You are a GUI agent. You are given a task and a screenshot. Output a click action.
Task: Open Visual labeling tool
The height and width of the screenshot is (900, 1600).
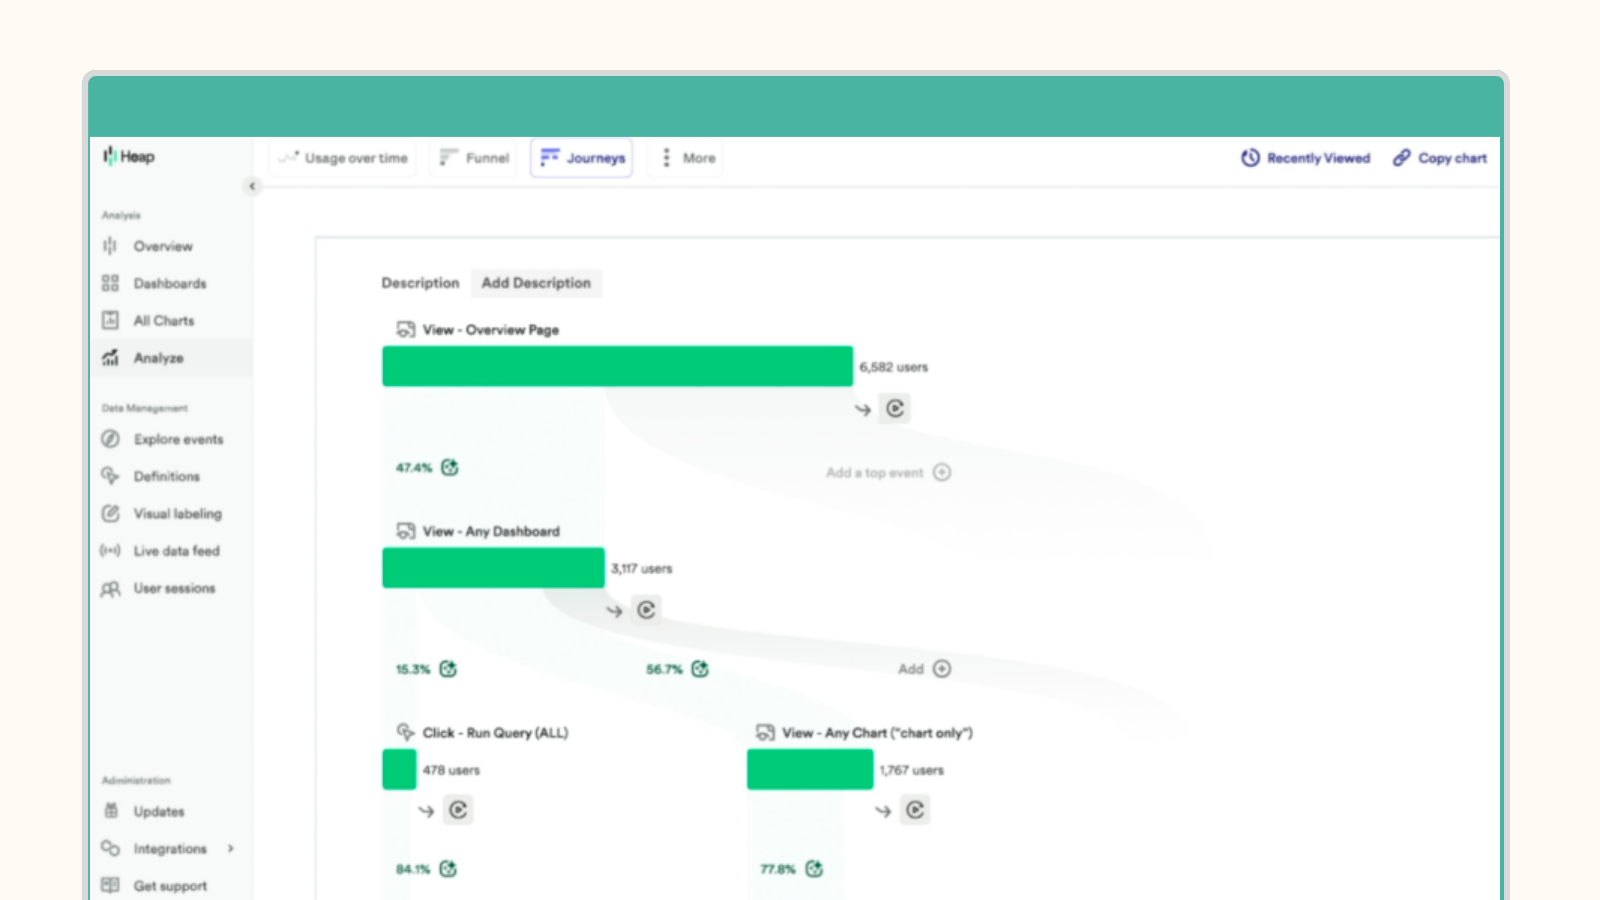coord(177,513)
